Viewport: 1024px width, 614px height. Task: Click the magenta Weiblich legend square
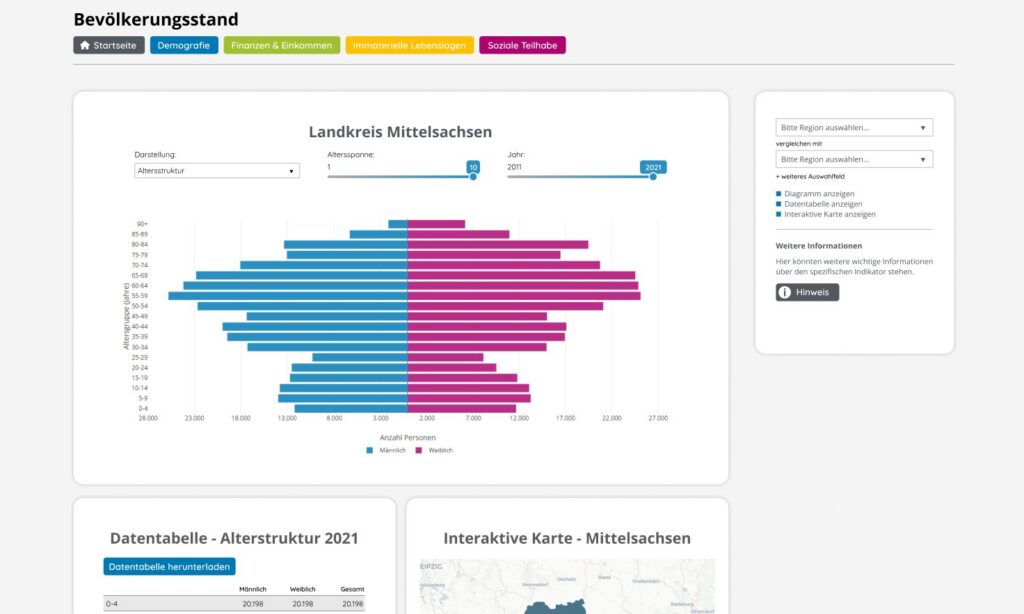[x=419, y=450]
